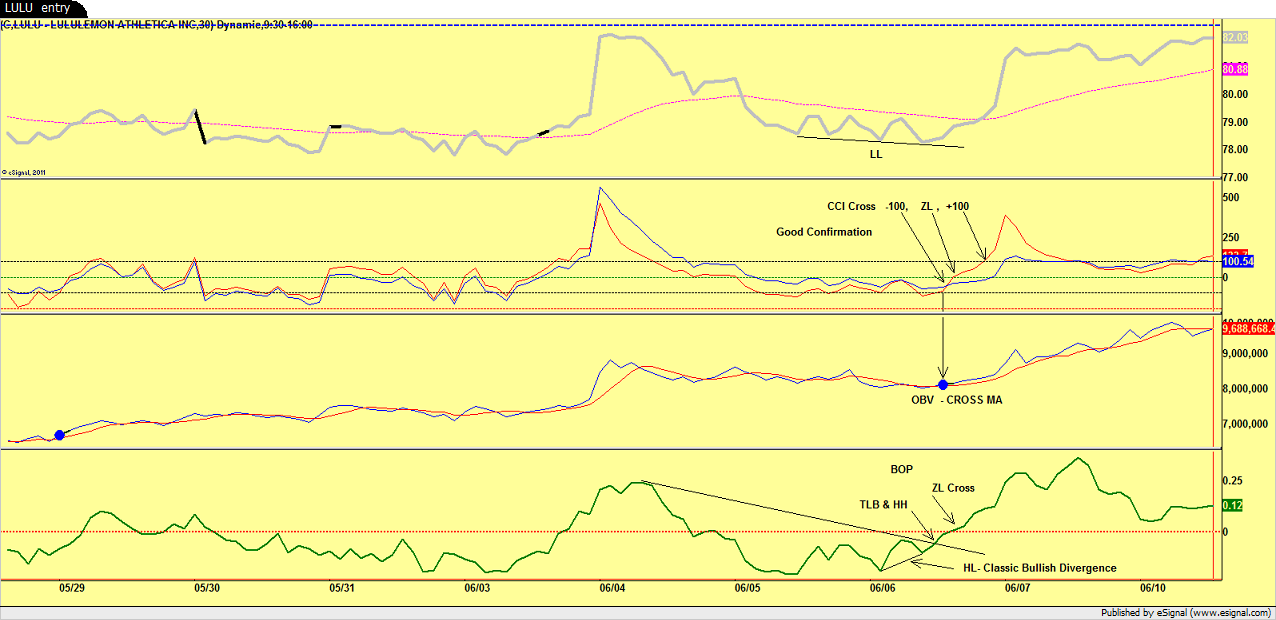The height and width of the screenshot is (620, 1276).
Task: Click the 77.00 price axis value
Action: click(1236, 176)
